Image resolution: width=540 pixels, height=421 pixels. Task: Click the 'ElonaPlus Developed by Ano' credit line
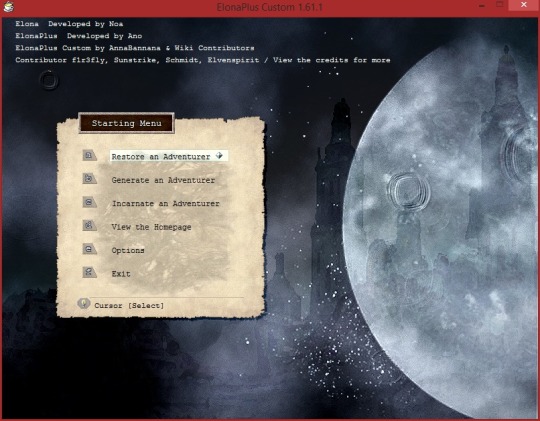pyautogui.click(x=79, y=36)
